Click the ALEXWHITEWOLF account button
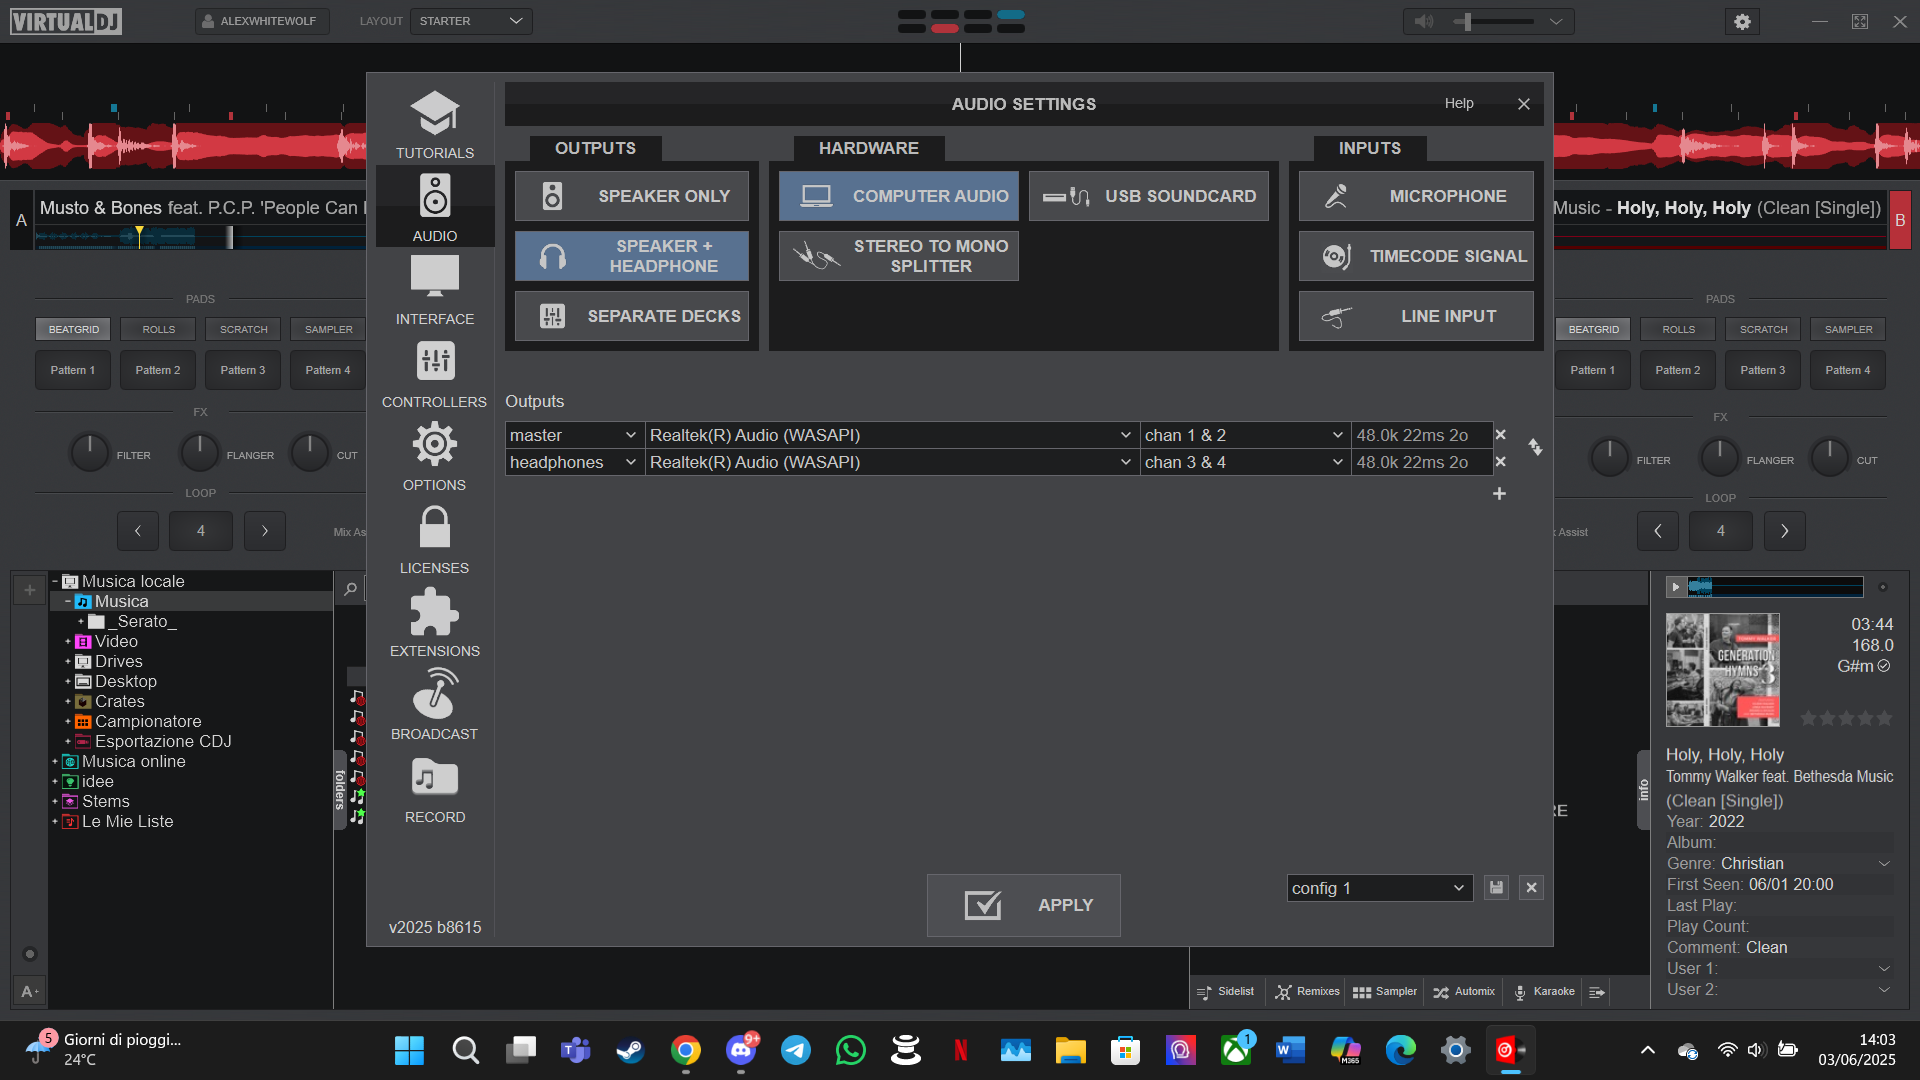 pos(262,21)
